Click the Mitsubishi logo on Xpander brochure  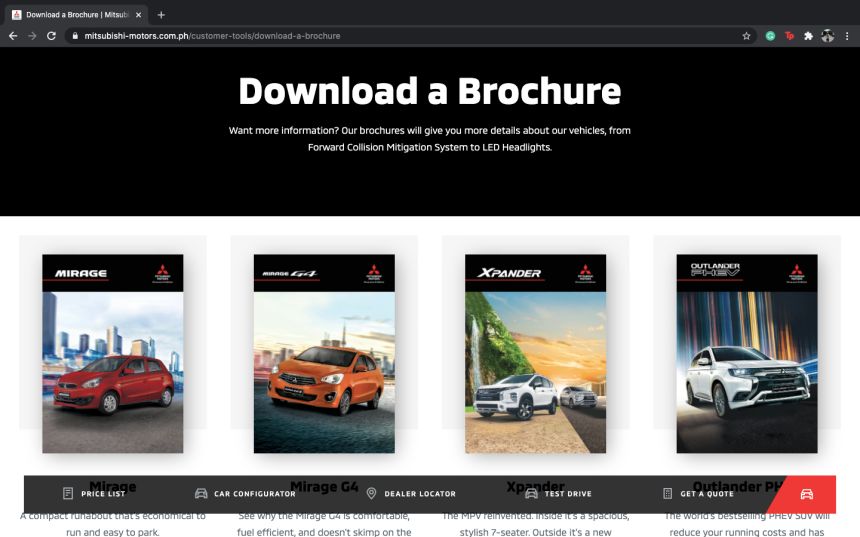(x=585, y=273)
